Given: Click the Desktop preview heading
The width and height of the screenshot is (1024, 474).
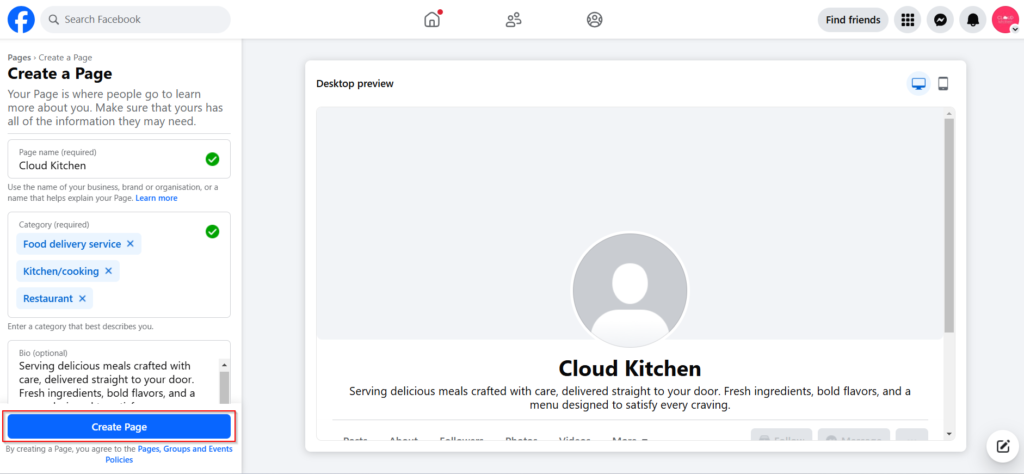Looking at the screenshot, I should point(355,84).
